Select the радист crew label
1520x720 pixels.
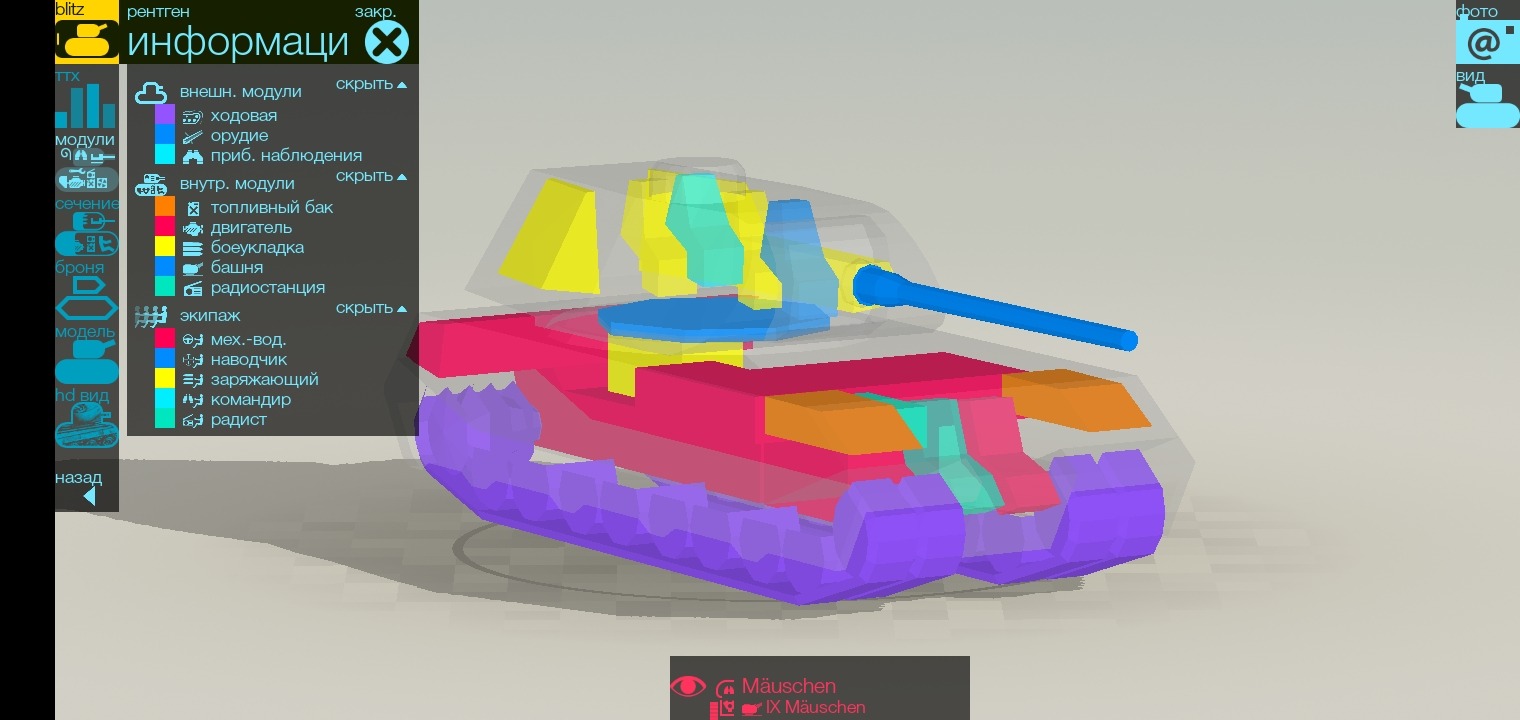239,420
